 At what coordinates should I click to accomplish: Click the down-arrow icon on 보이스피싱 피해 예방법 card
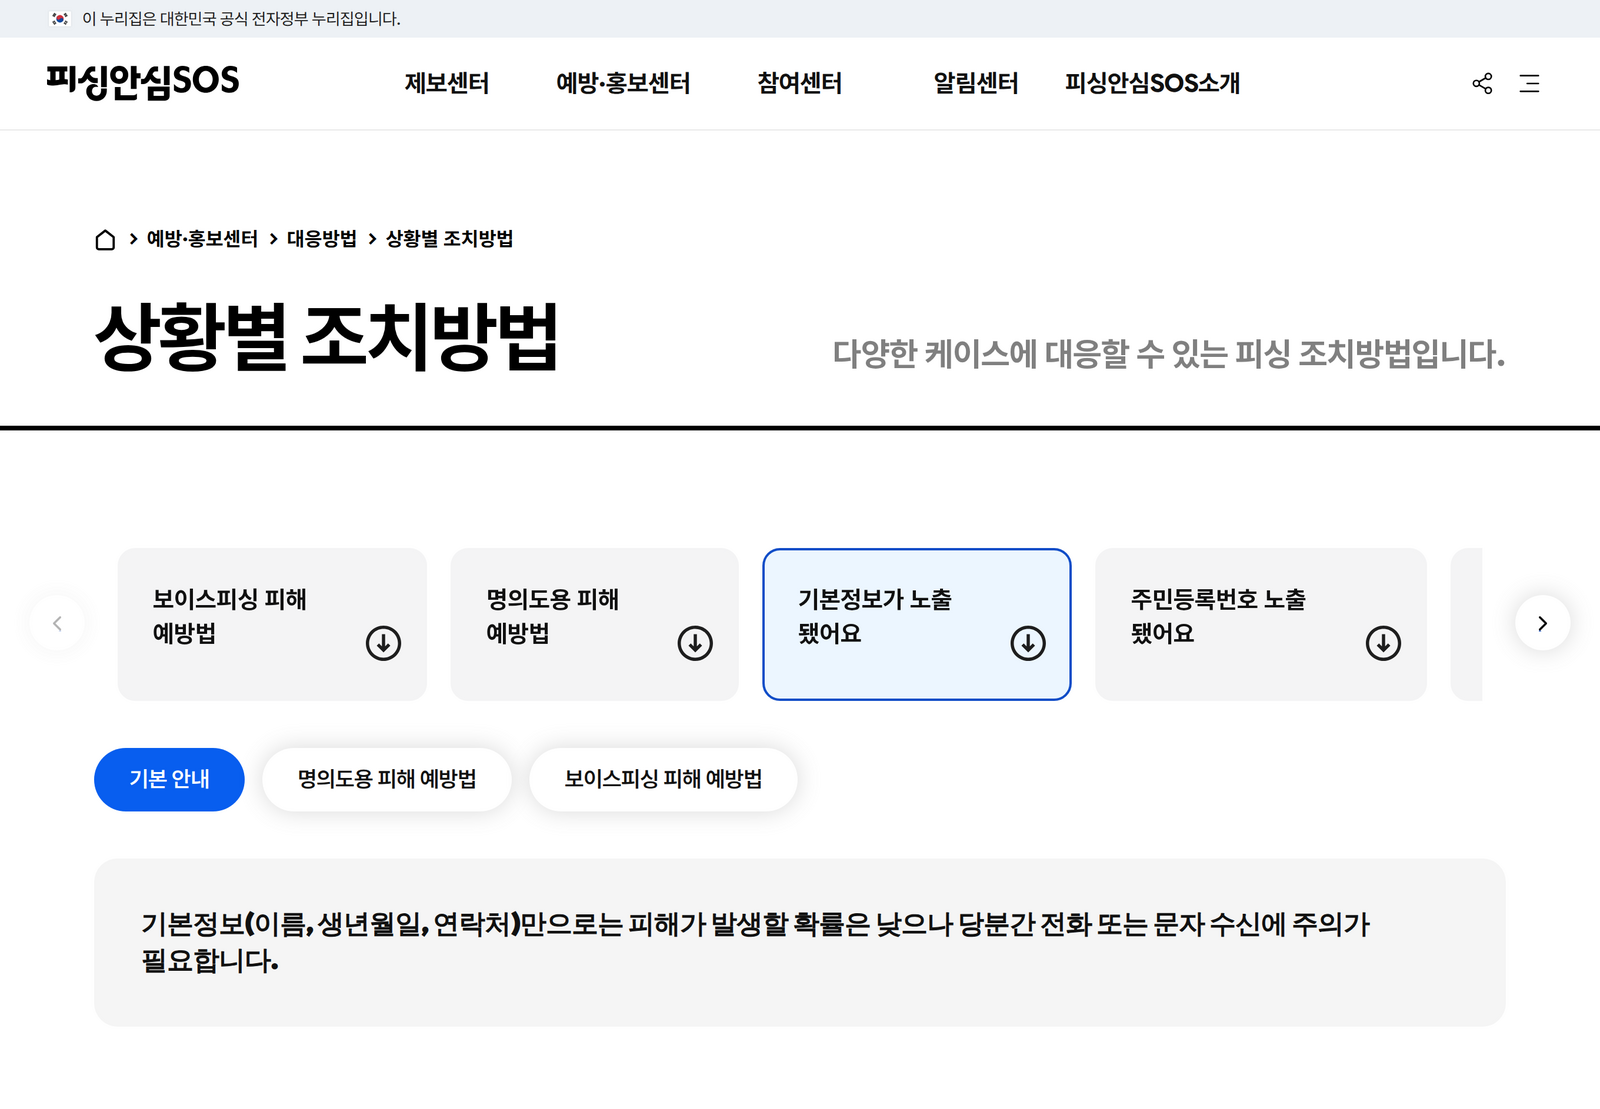(x=383, y=643)
